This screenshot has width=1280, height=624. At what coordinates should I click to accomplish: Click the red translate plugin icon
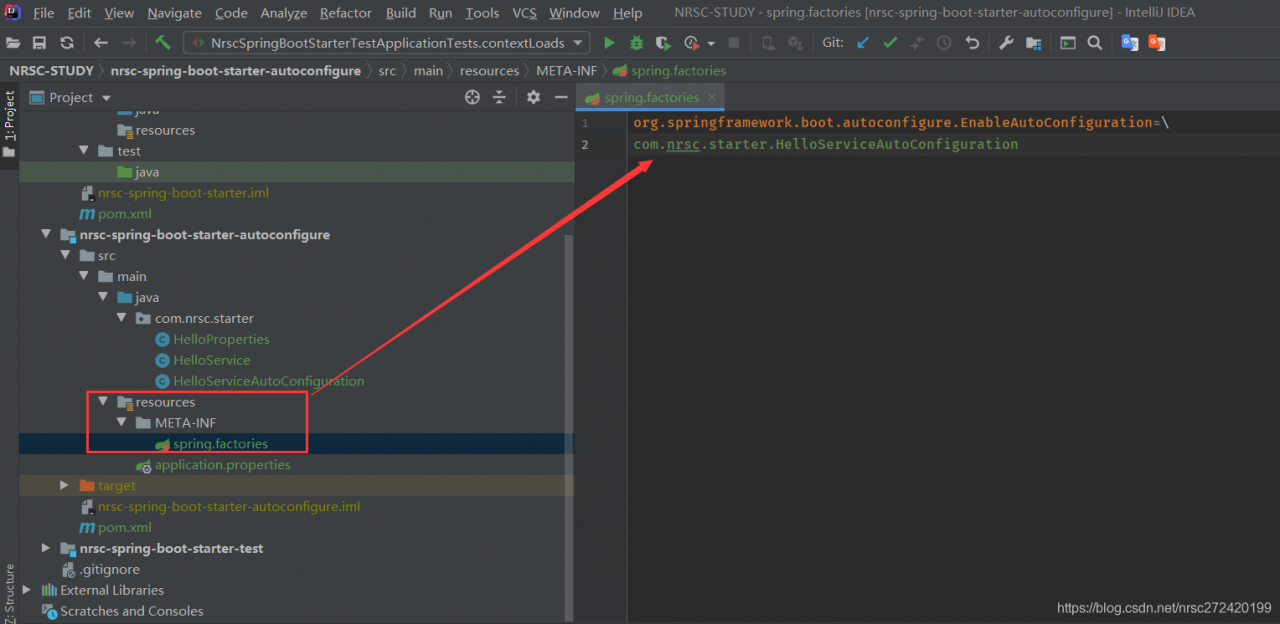tap(1157, 43)
